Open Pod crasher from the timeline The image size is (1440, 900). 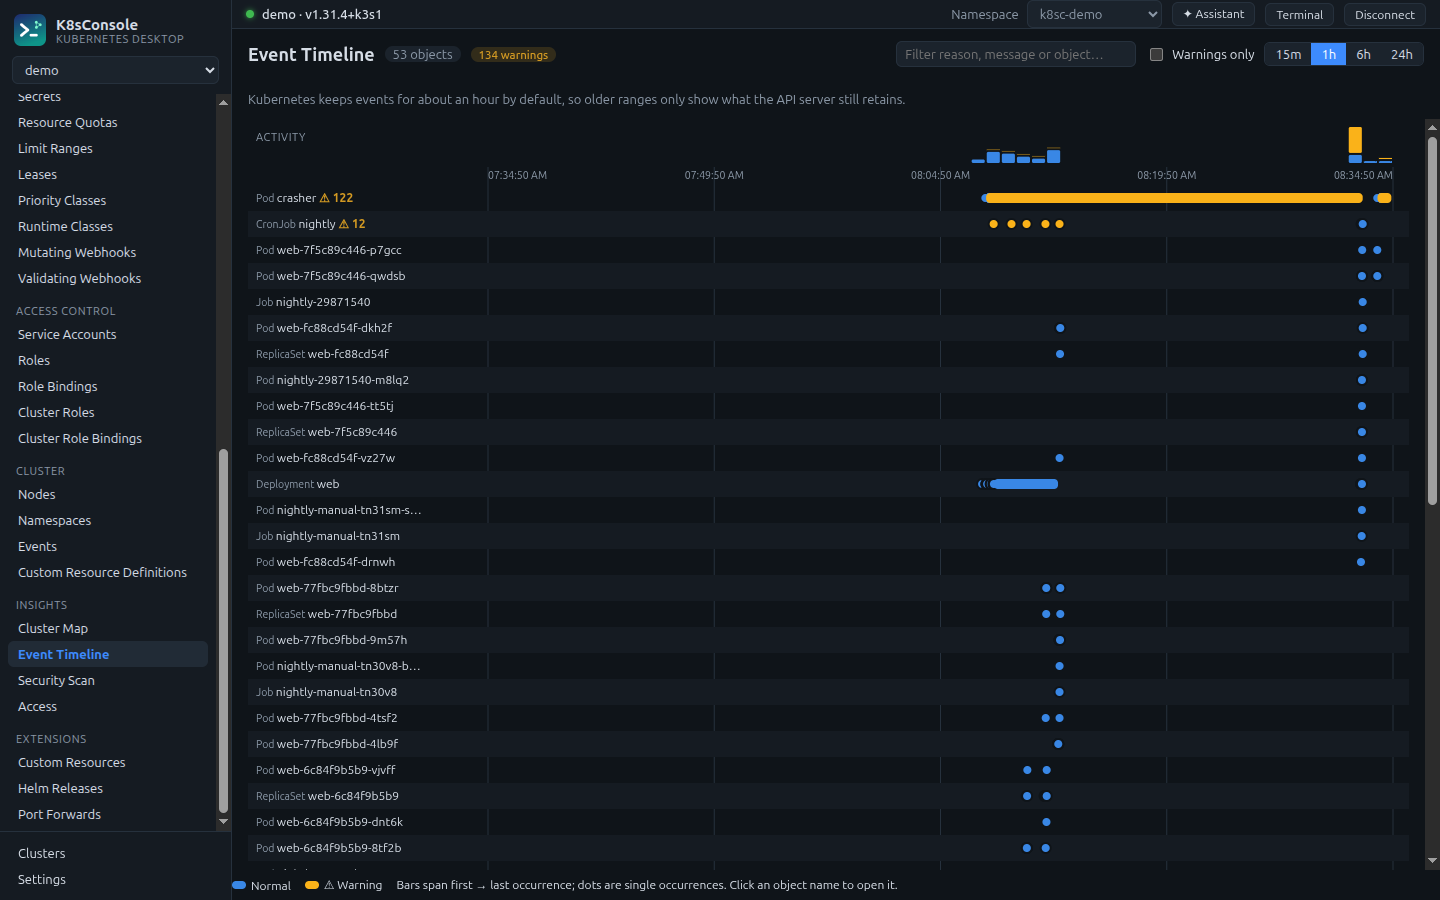(x=297, y=198)
